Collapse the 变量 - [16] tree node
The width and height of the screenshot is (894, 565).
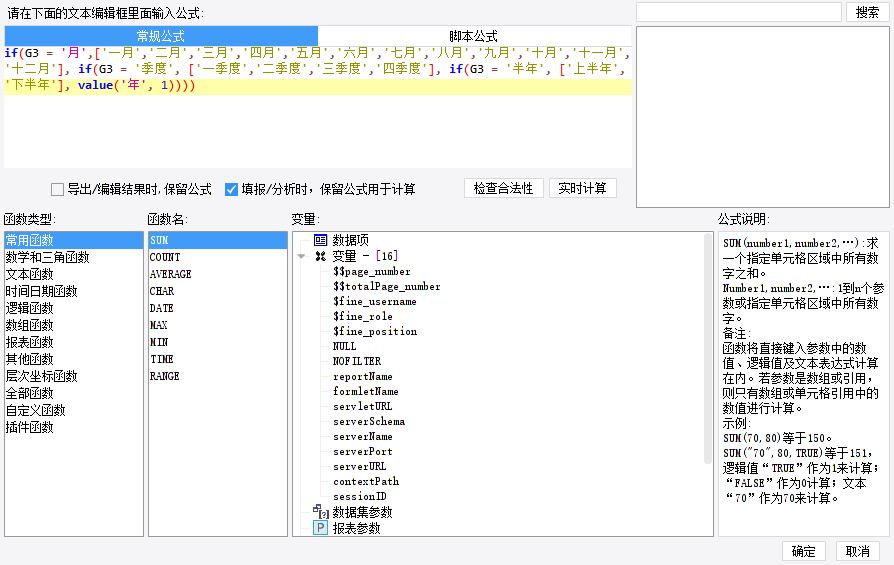point(301,257)
